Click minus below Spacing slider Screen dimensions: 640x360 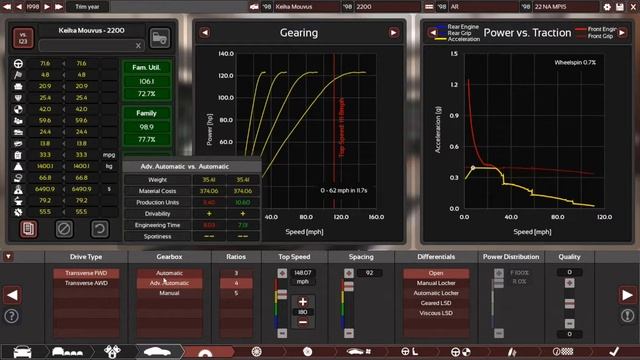click(x=349, y=333)
